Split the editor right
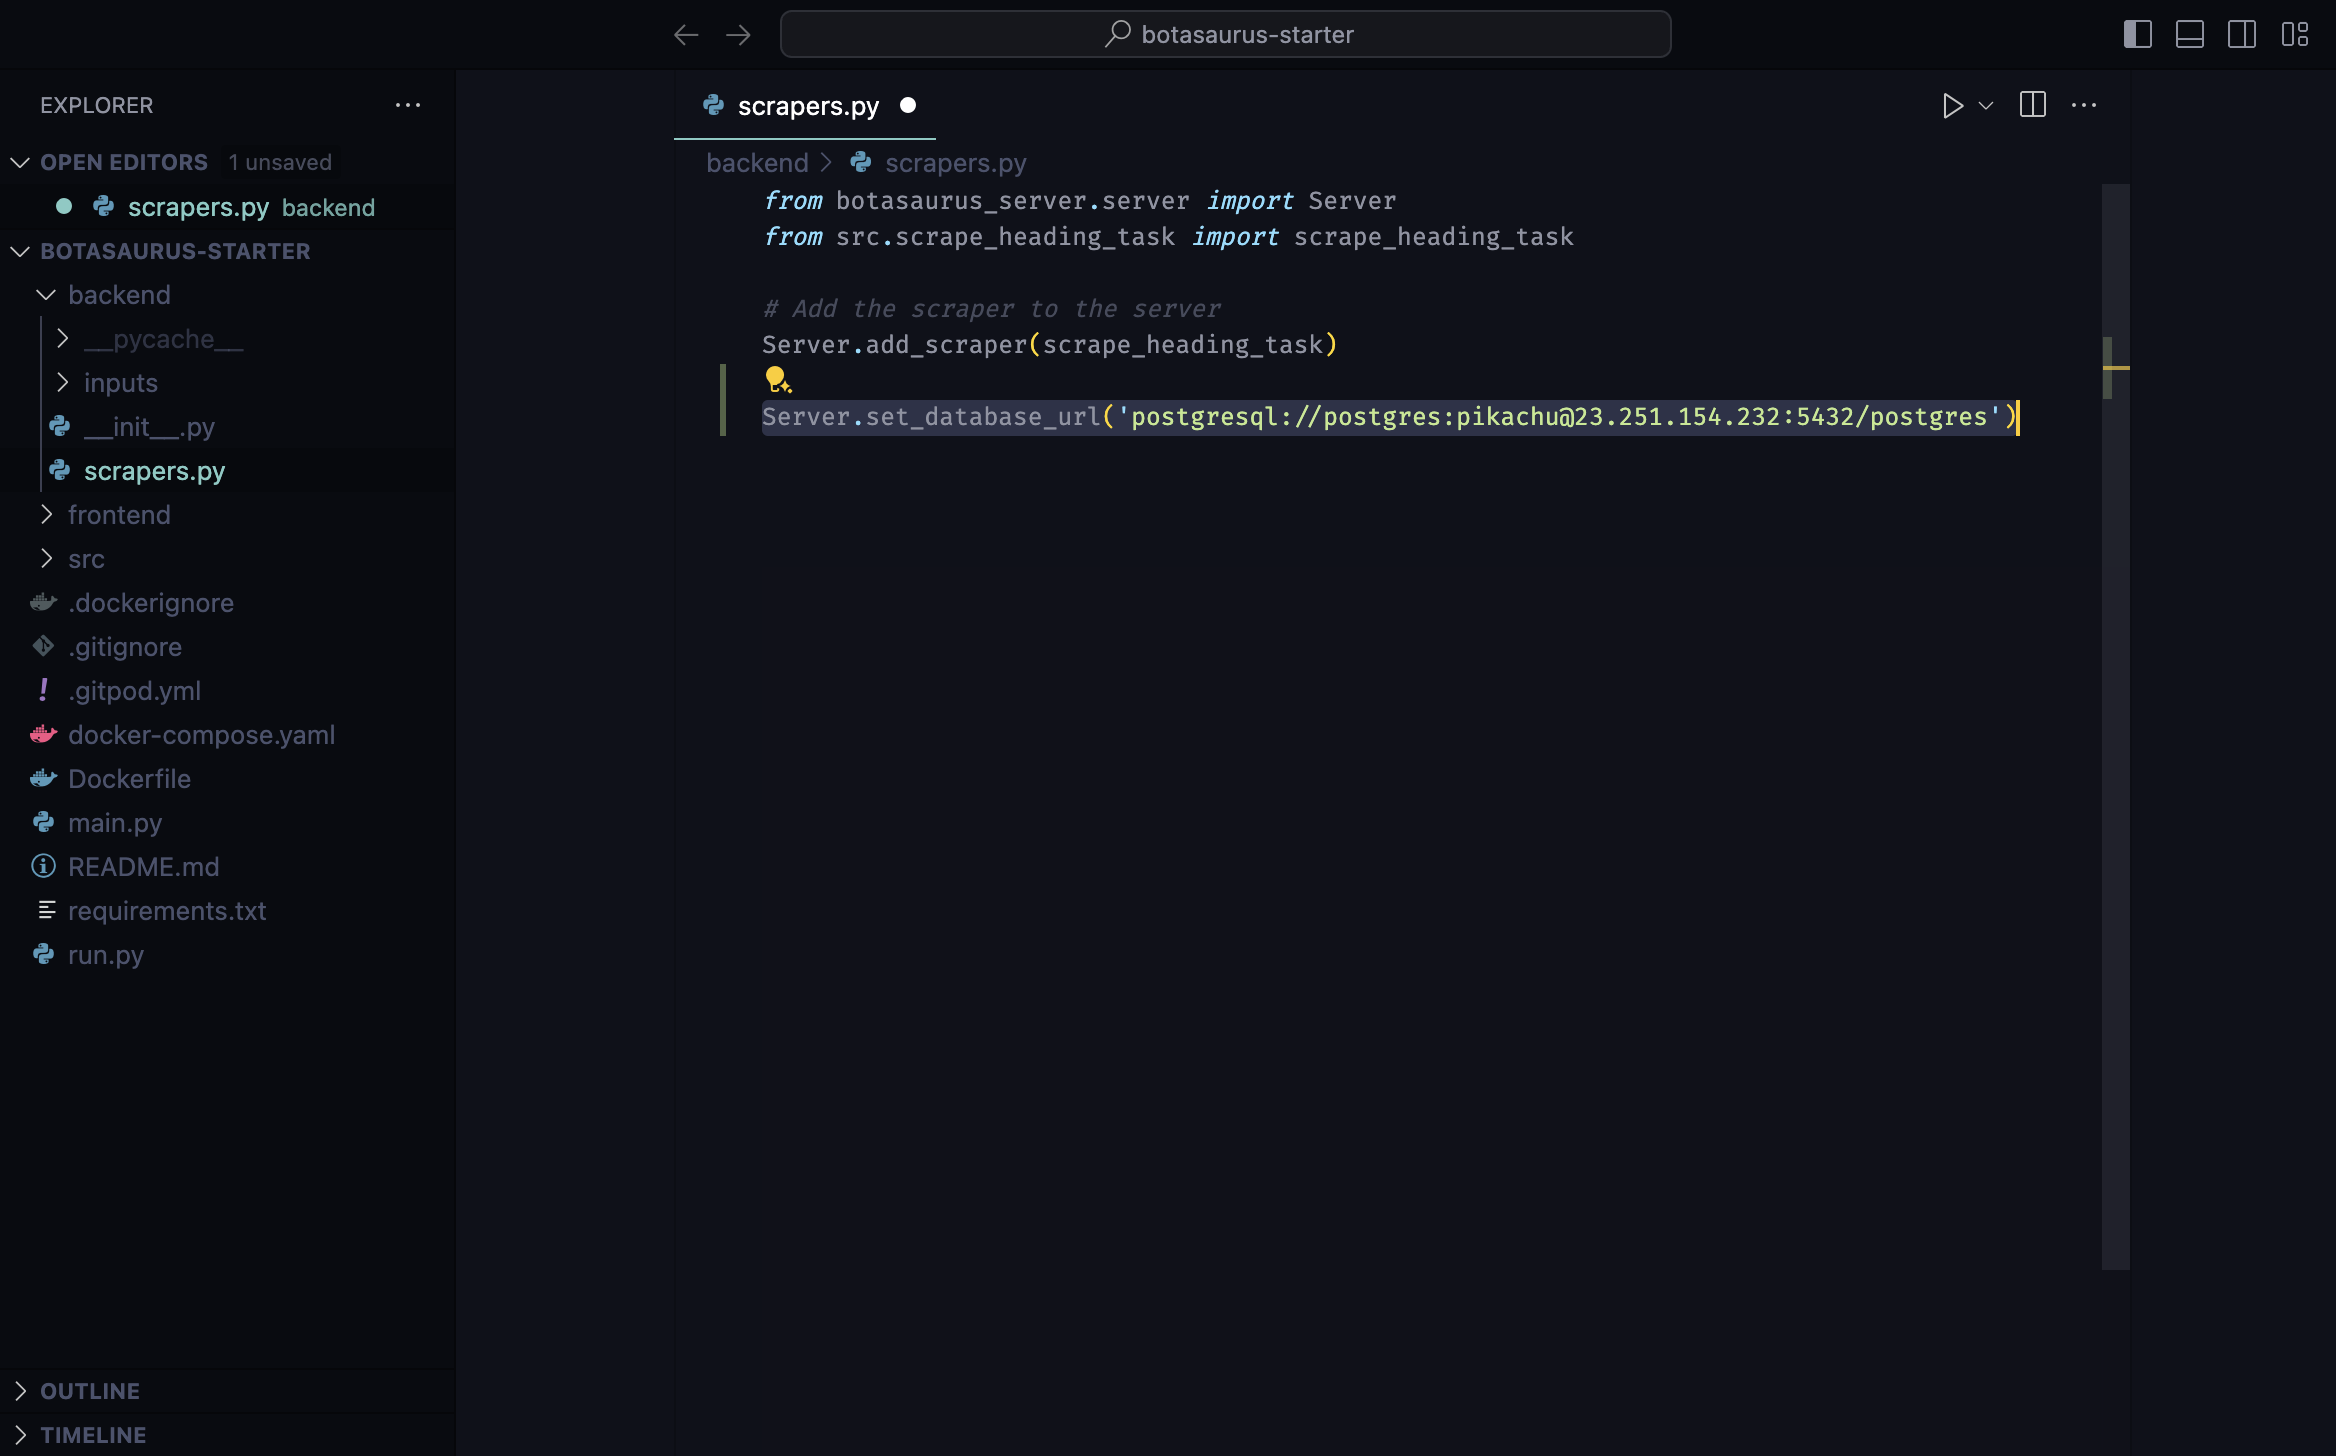The image size is (2336, 1456). (x=2033, y=105)
